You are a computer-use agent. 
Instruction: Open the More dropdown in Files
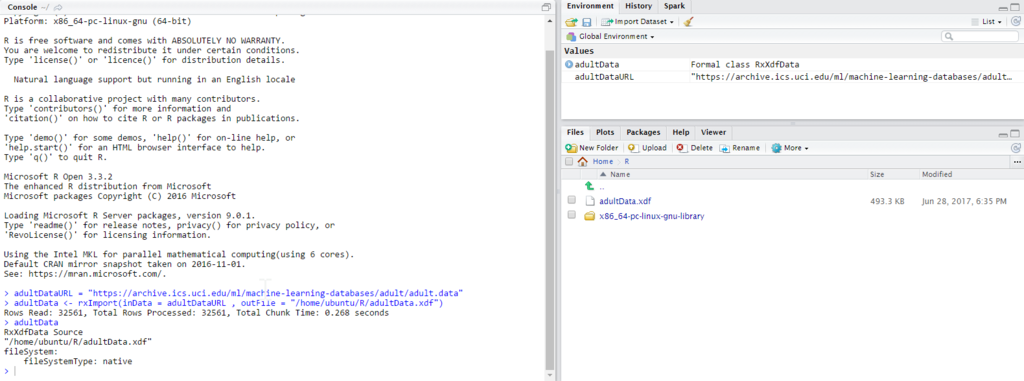pos(790,148)
